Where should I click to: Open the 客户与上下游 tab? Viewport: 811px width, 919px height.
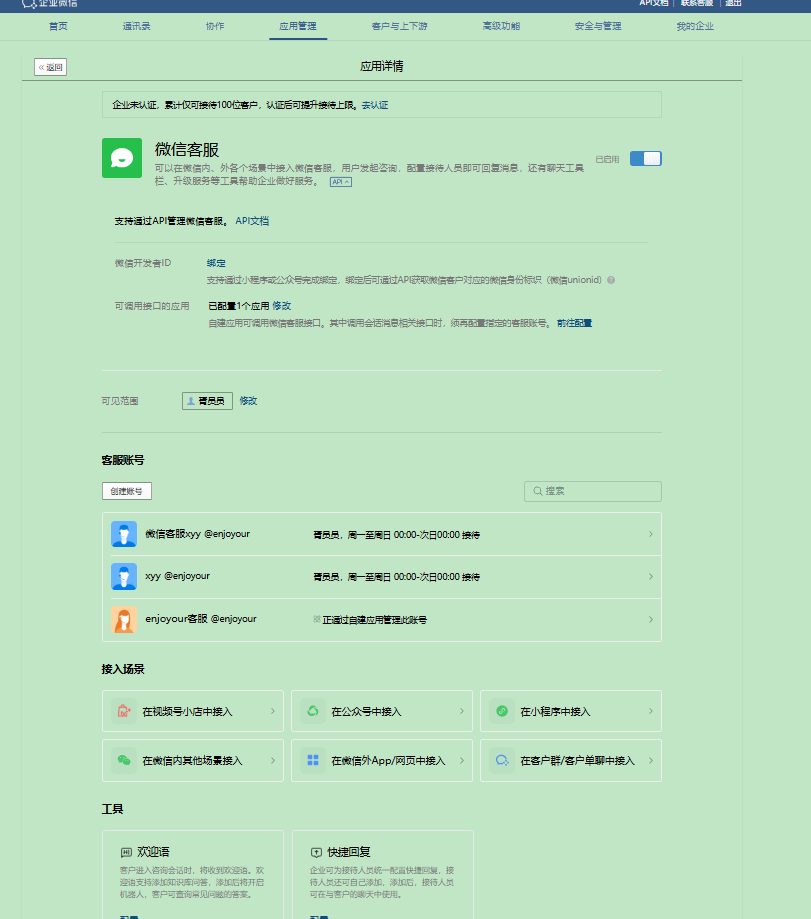pos(400,26)
